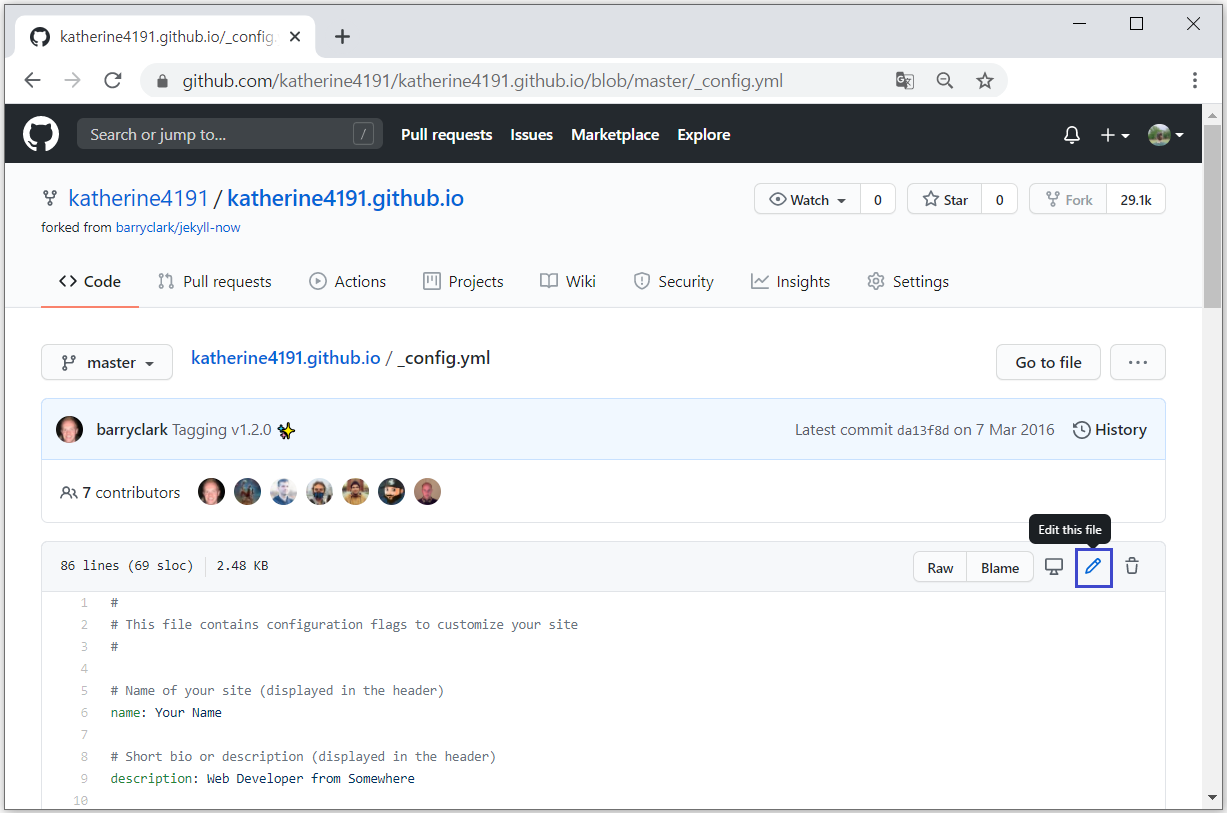Open Chrome three-dot menu

point(1195,81)
